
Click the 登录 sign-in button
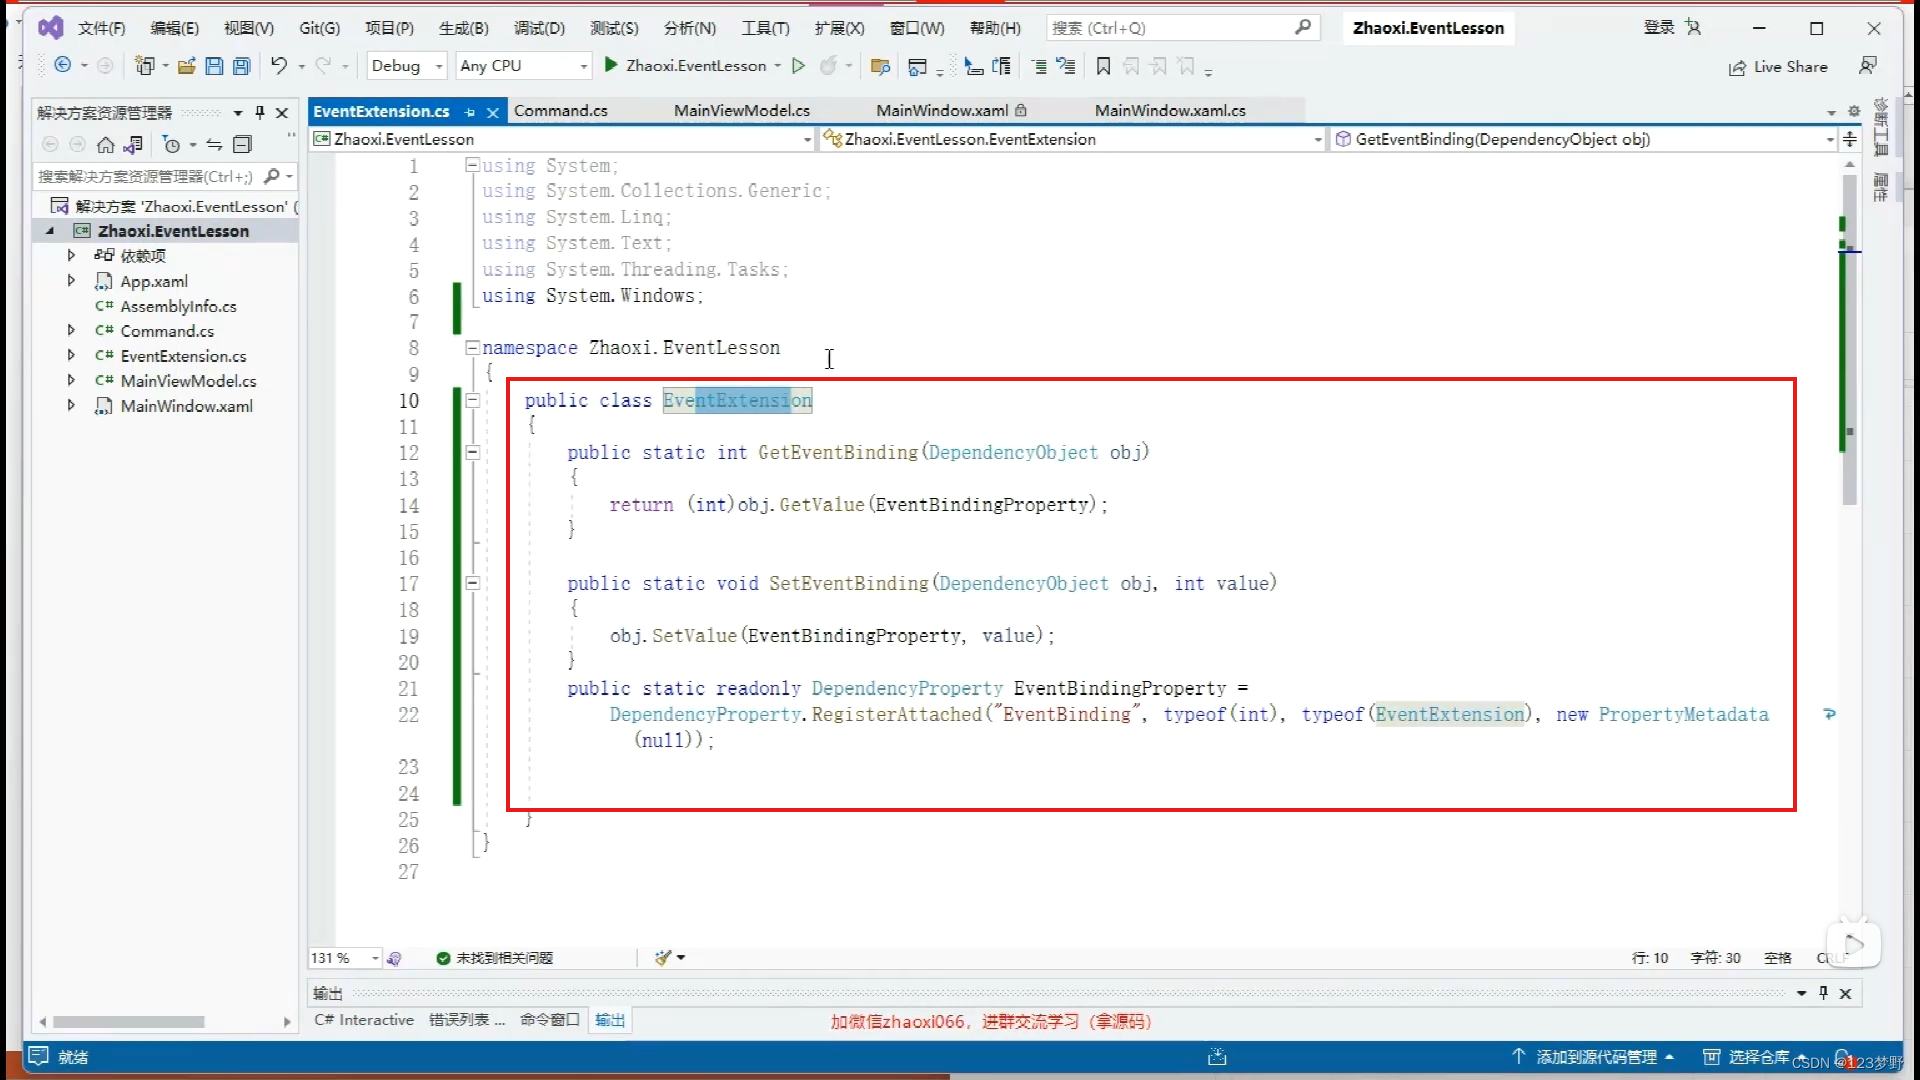tap(1658, 28)
